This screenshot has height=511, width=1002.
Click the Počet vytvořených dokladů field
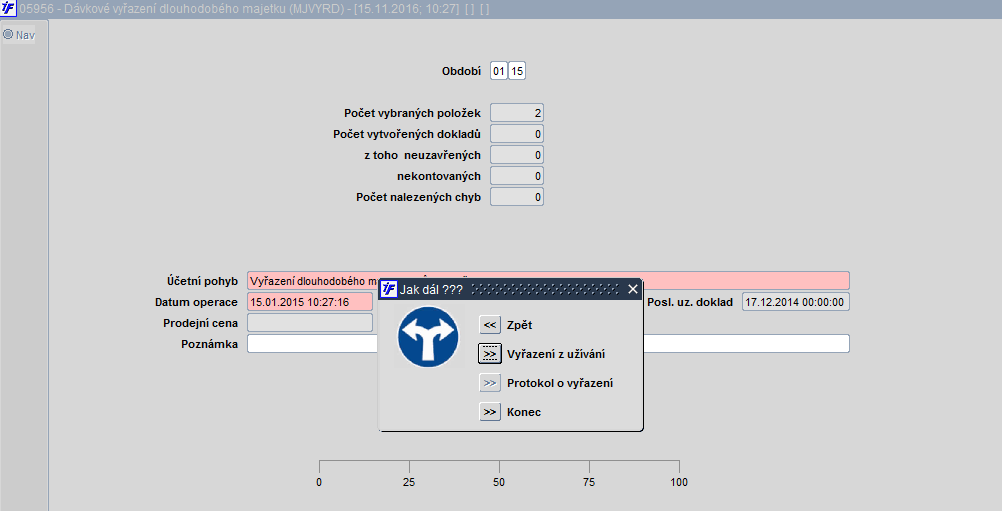pyautogui.click(x=517, y=134)
